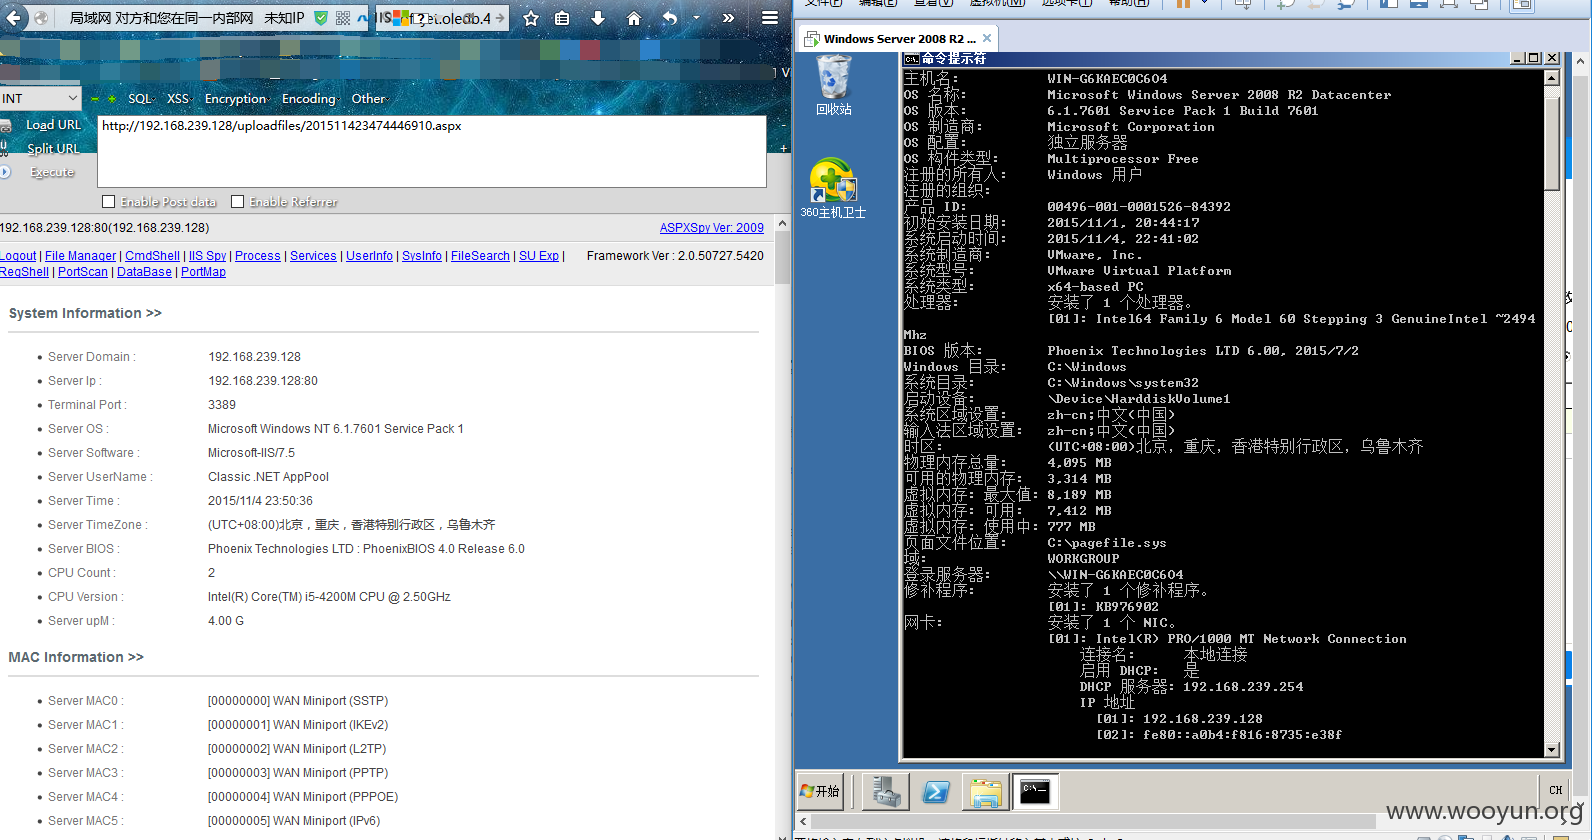Open the SysInfo link
The image size is (1592, 840).
coord(422,256)
